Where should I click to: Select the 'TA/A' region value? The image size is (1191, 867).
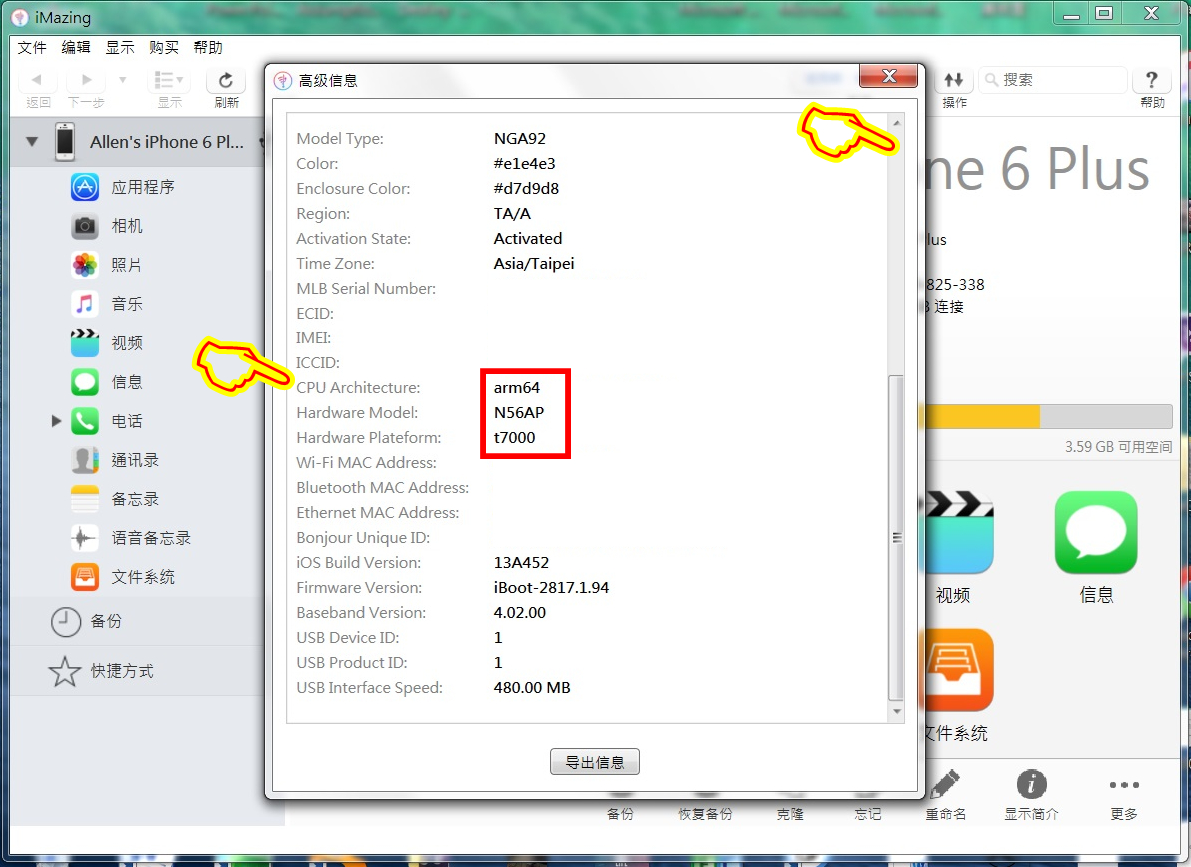512,214
